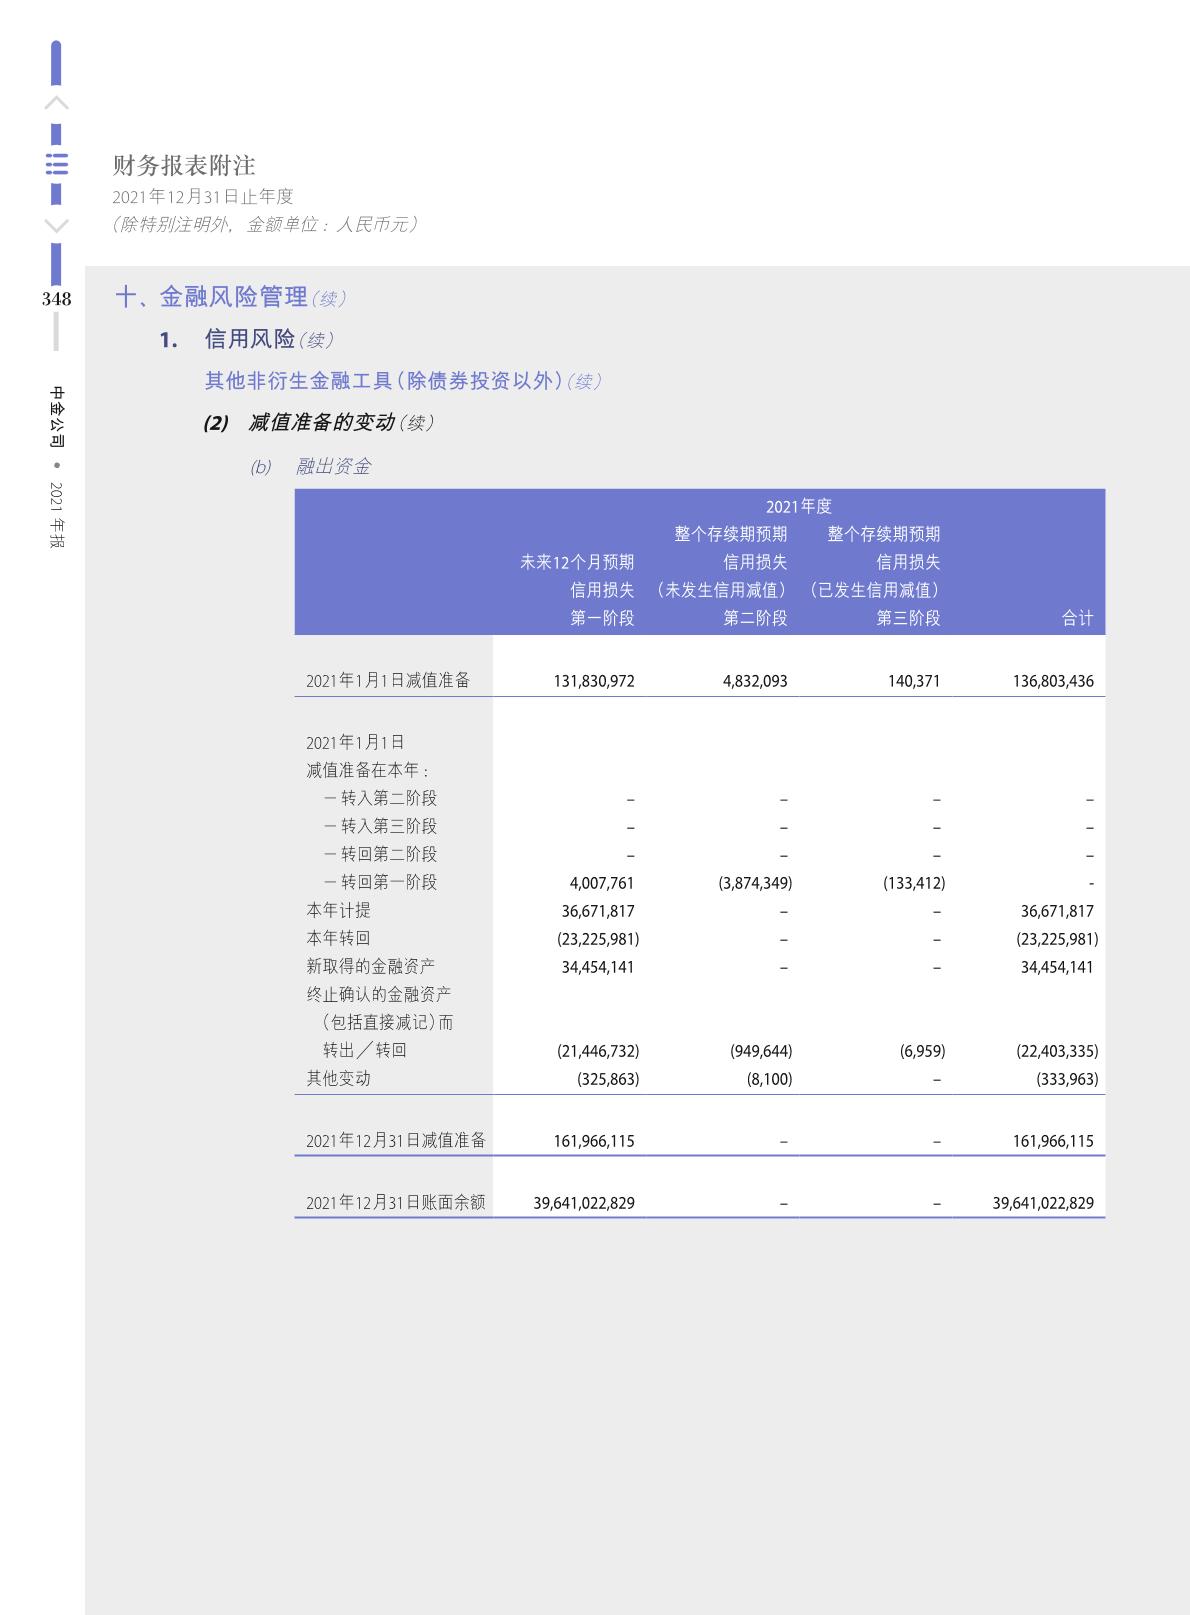Click the 合计 column header
The height and width of the screenshot is (1615, 1190).
pyautogui.click(x=1077, y=618)
